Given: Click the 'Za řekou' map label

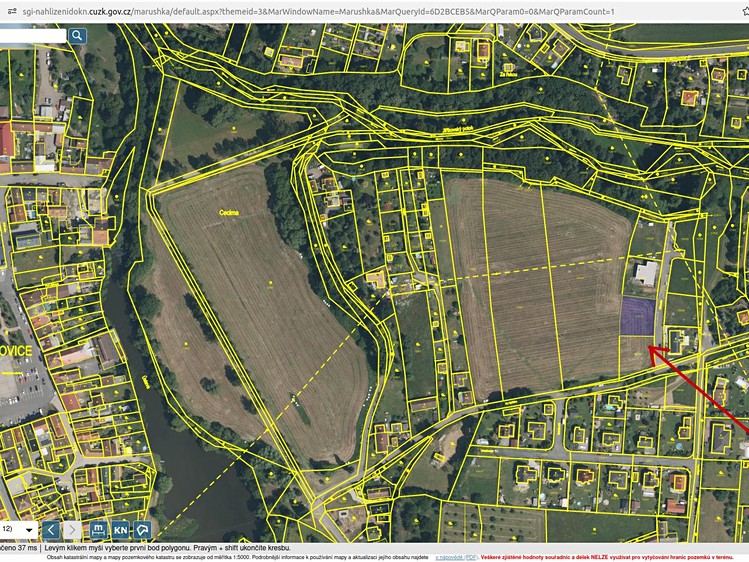Looking at the screenshot, I should tap(508, 74).
